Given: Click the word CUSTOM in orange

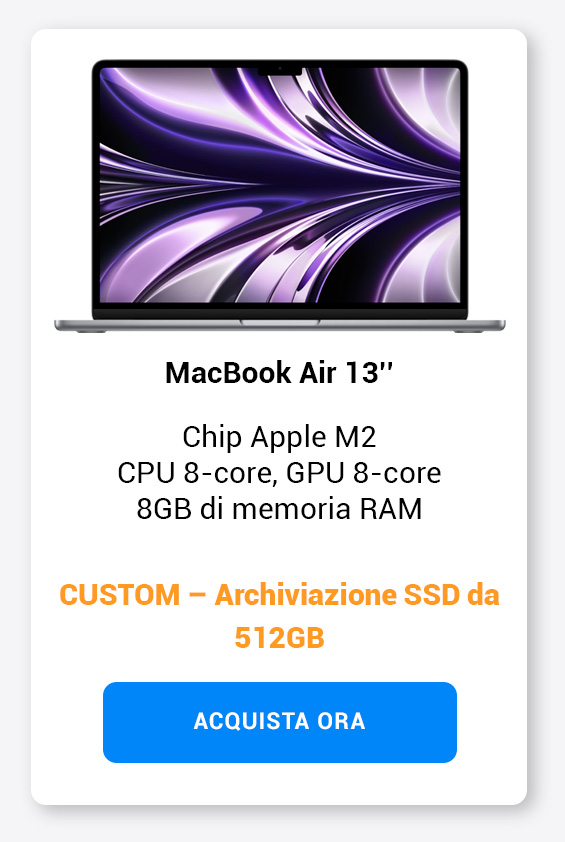Looking at the screenshot, I should click(x=119, y=595).
